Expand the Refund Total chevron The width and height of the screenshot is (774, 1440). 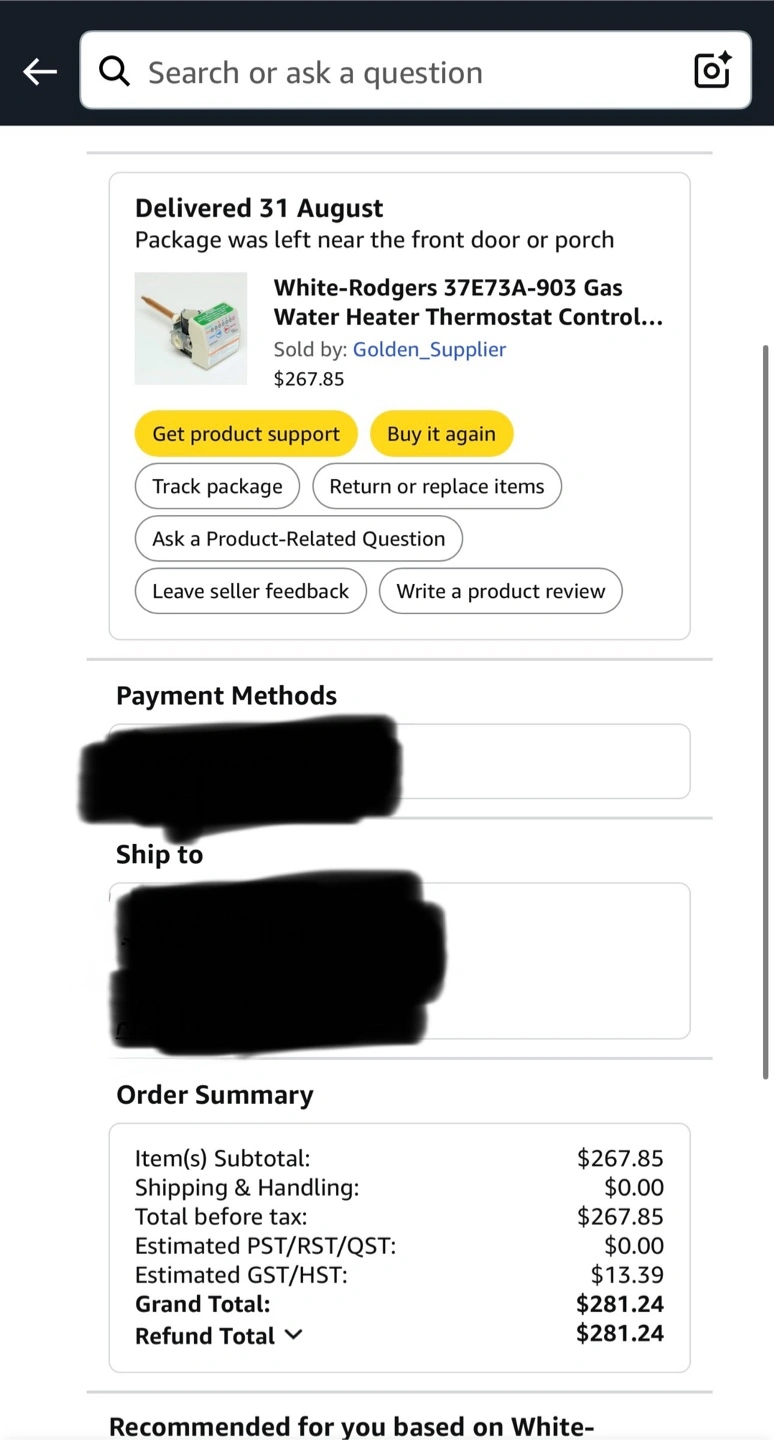tap(293, 1334)
